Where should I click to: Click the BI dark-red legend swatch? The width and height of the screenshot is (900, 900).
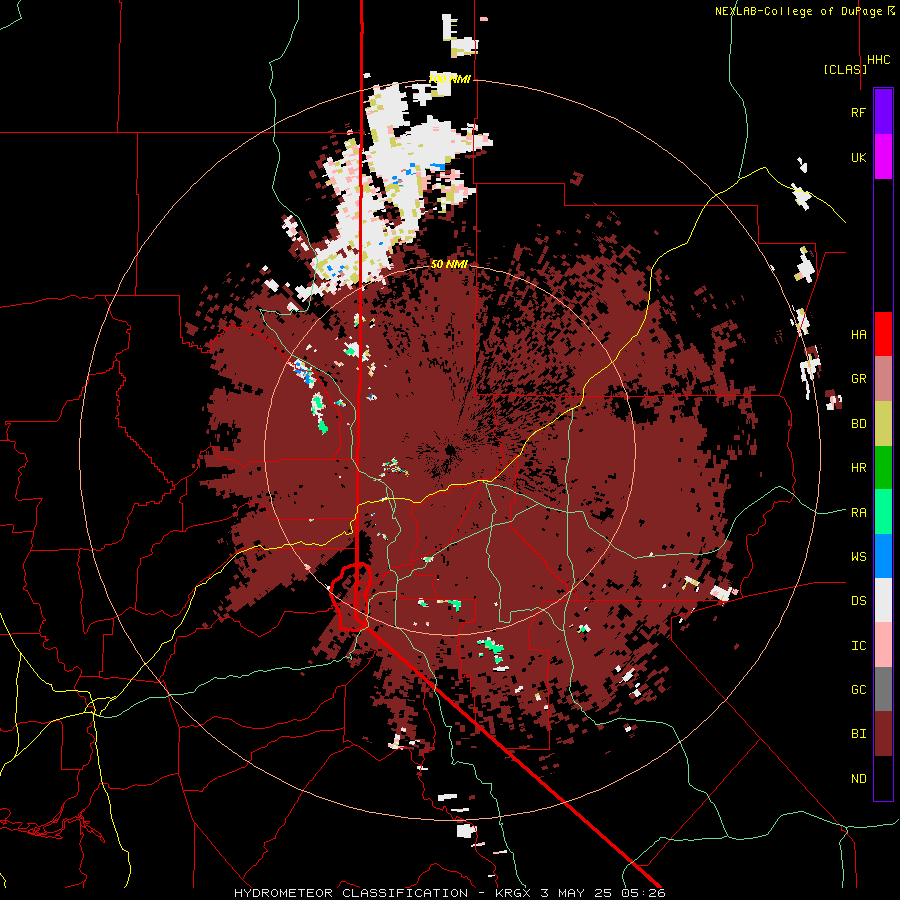coord(883,734)
